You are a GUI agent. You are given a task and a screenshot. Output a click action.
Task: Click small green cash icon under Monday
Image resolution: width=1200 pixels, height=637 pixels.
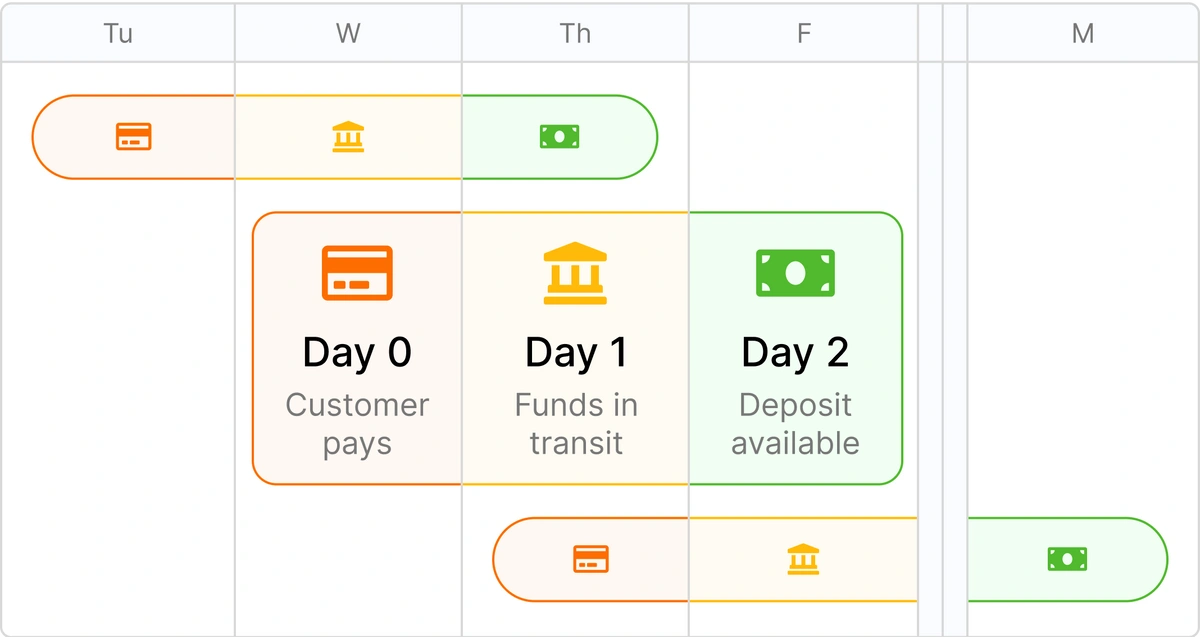pos(1067,559)
